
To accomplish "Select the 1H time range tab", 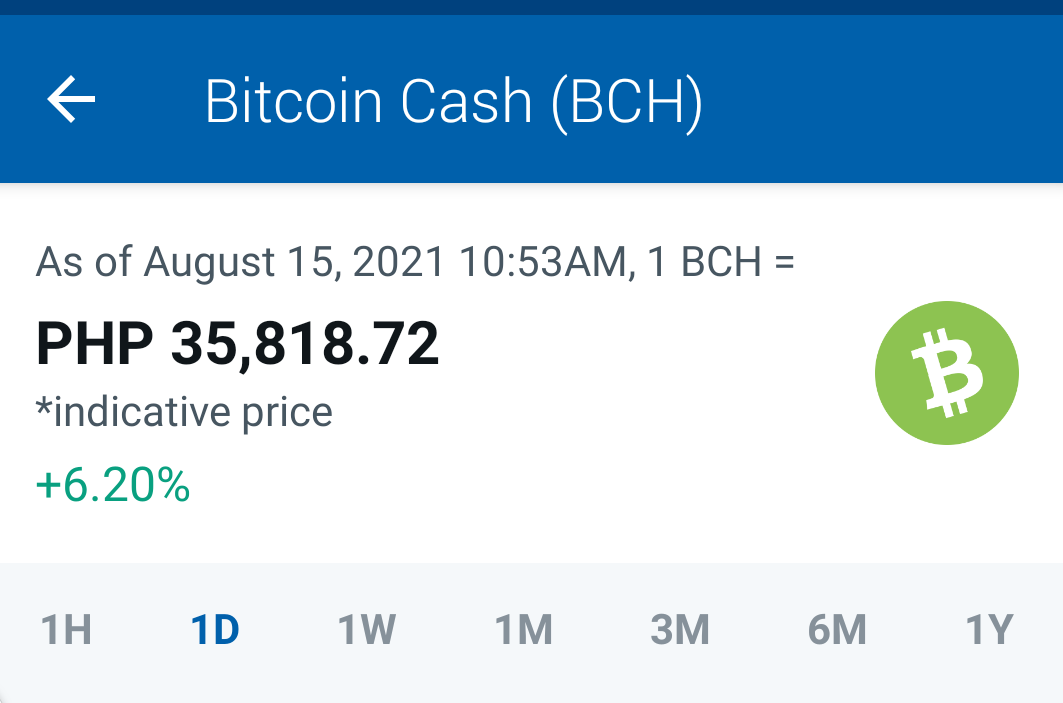I will [x=66, y=629].
